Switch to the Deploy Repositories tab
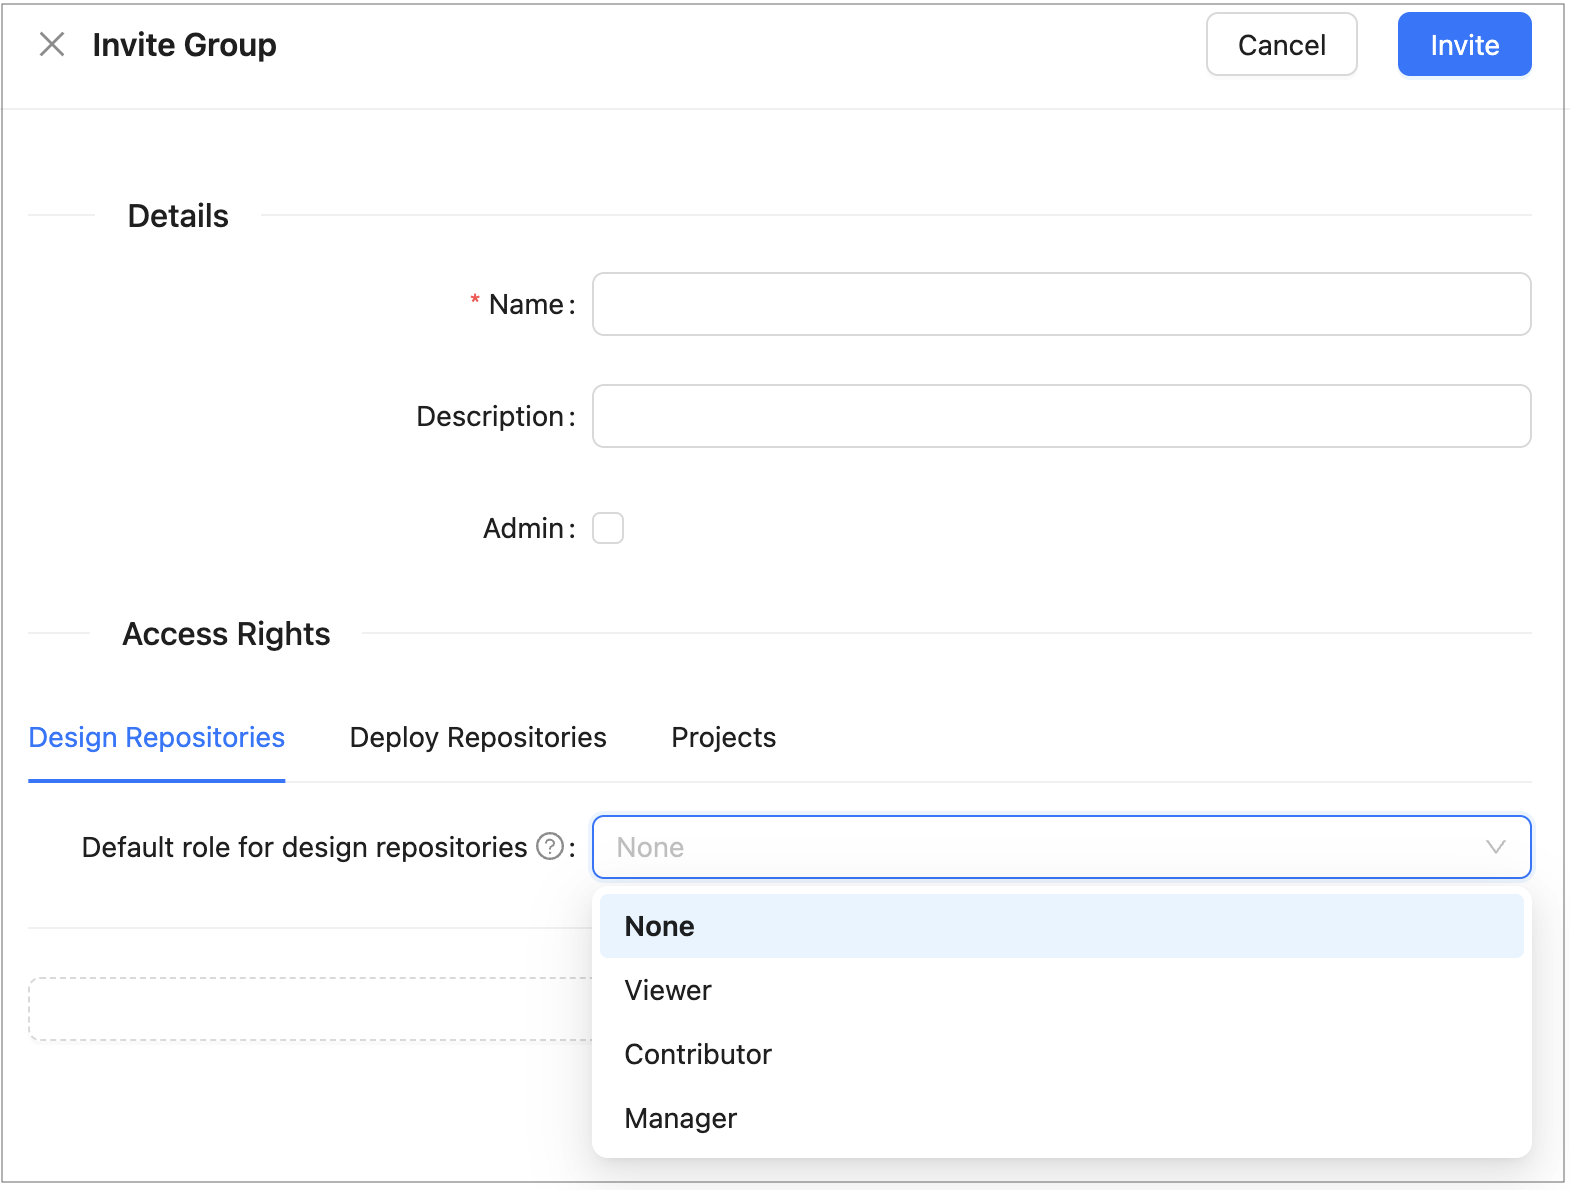The height and width of the screenshot is (1190, 1570). pyautogui.click(x=478, y=738)
